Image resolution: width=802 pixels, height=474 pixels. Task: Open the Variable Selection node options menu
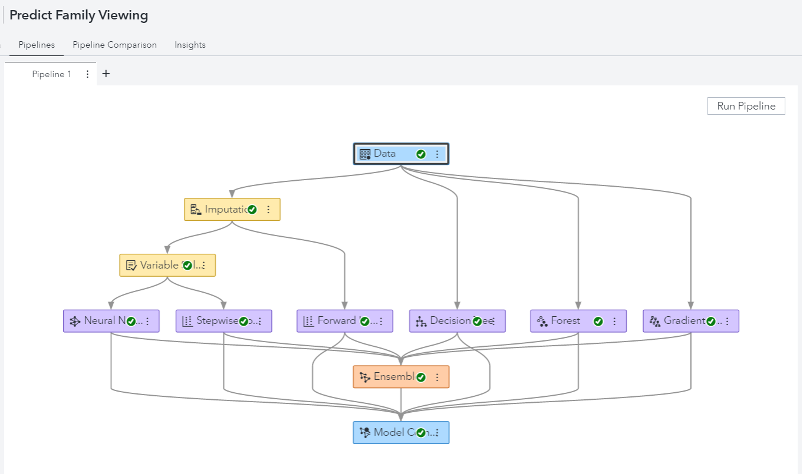coord(204,265)
